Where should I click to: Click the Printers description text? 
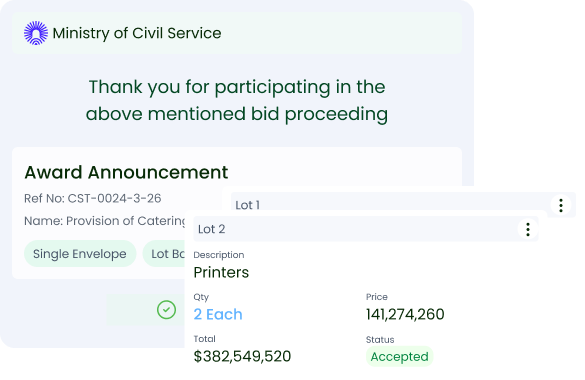coord(221,272)
